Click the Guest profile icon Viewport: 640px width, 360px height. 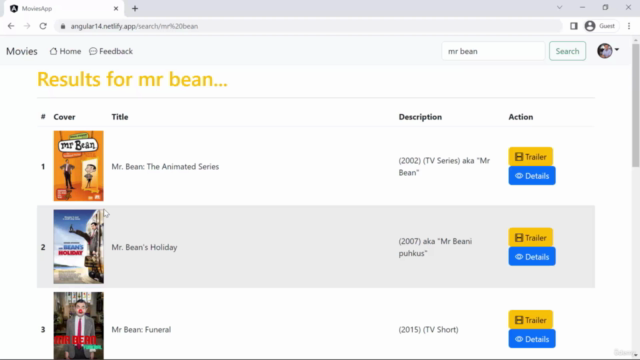(x=600, y=26)
